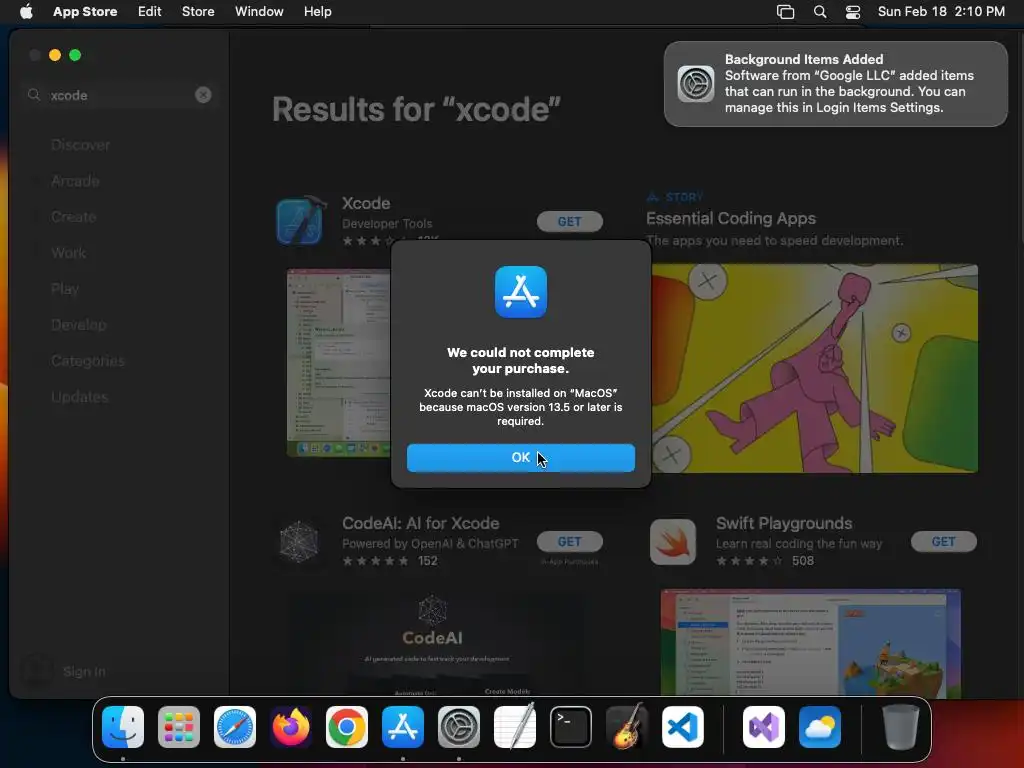Click Sign In at sidebar bottom

tap(84, 671)
